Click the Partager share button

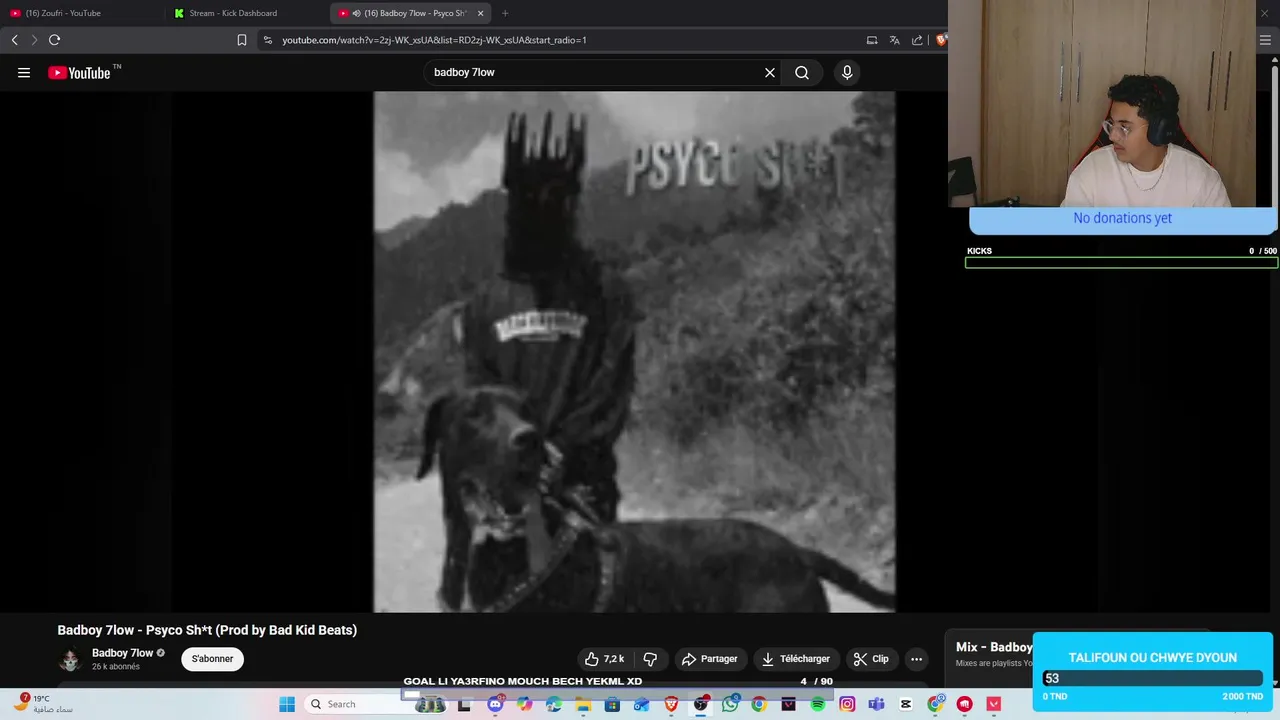pyautogui.click(x=709, y=659)
